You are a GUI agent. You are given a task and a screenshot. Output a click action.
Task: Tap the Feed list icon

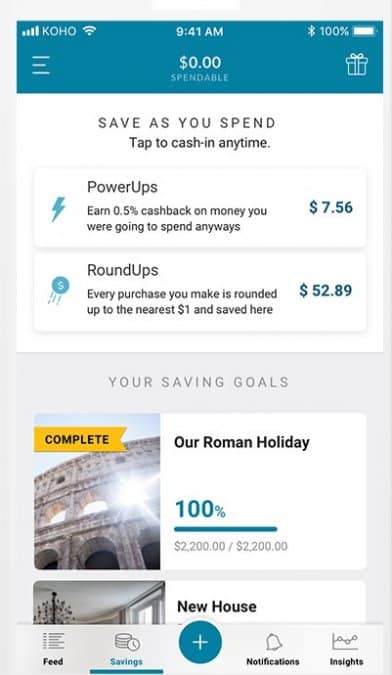(x=53, y=642)
